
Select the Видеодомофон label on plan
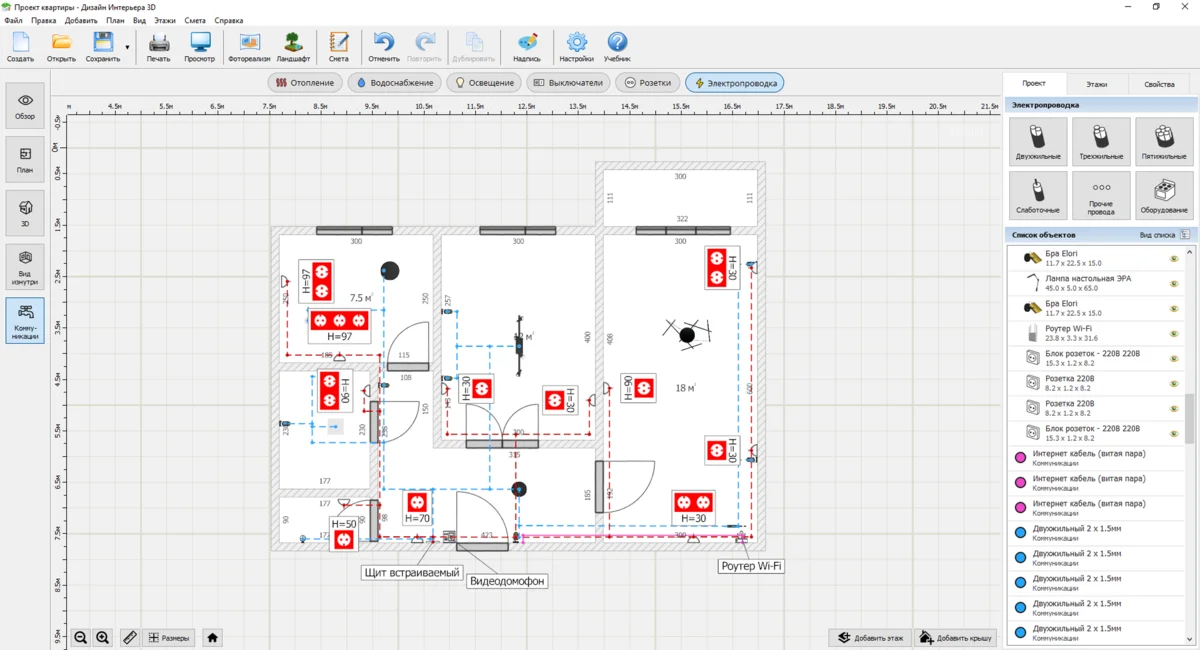point(508,581)
